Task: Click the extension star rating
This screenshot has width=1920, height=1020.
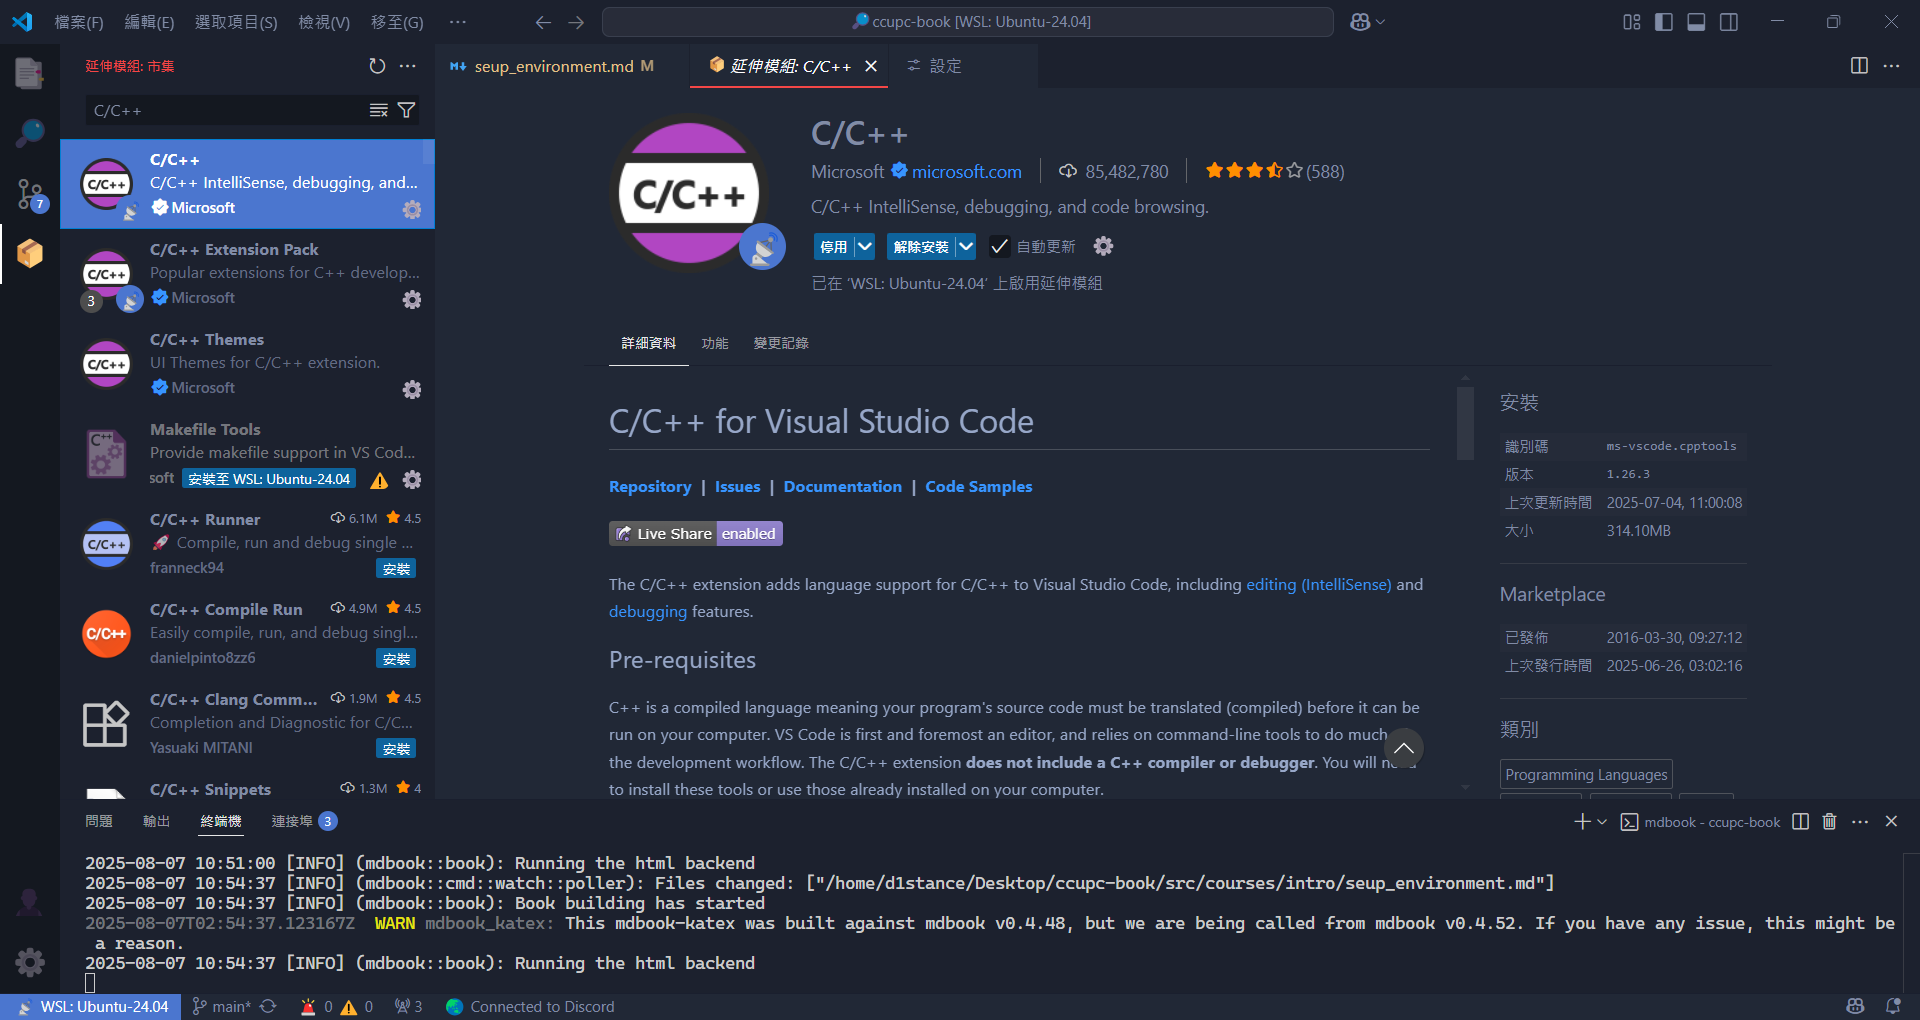Action: tap(1274, 171)
